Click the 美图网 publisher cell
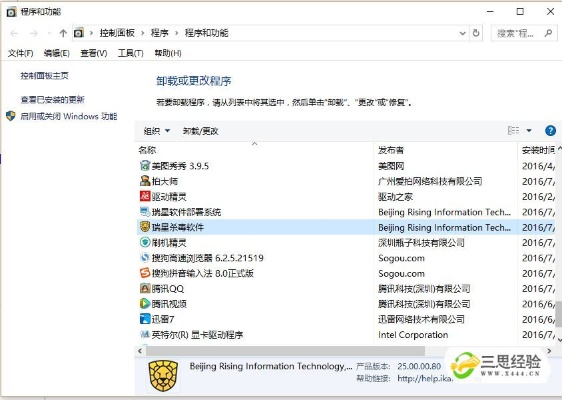Screen dimensions: 562x400 click(391, 166)
